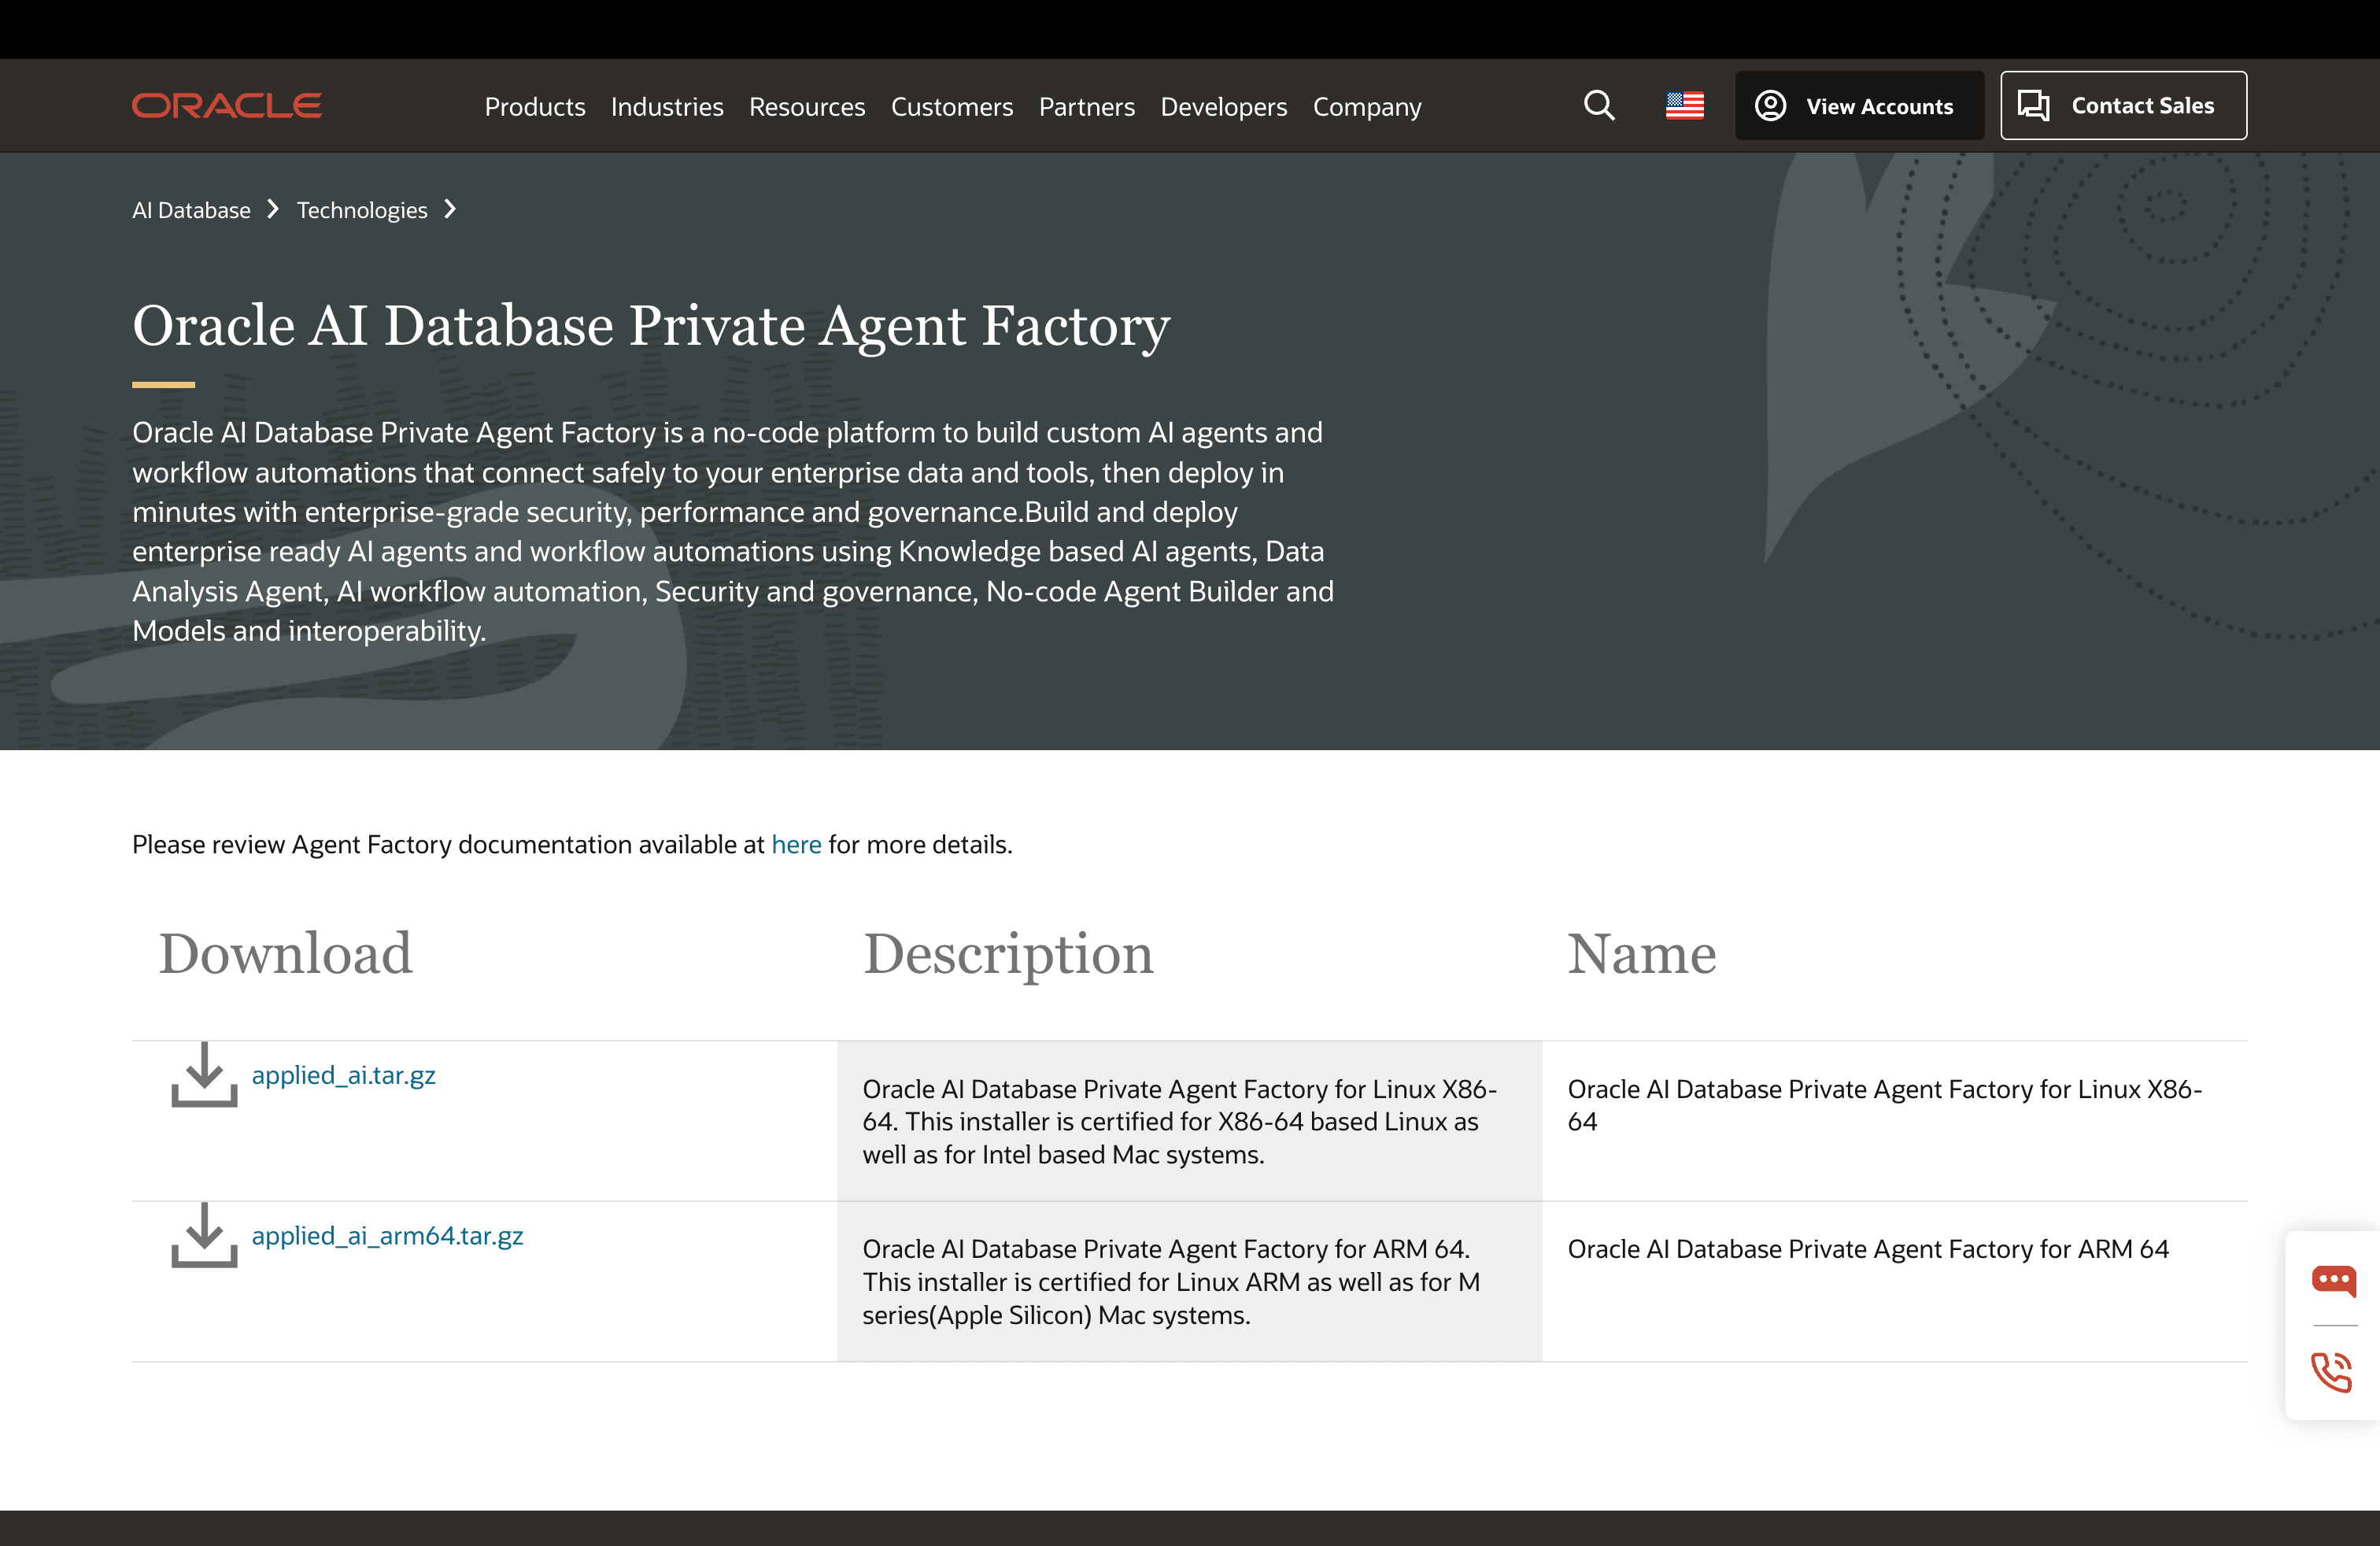Follow the 'here' documentation link
Image resolution: width=2380 pixels, height=1546 pixels.
796,845
